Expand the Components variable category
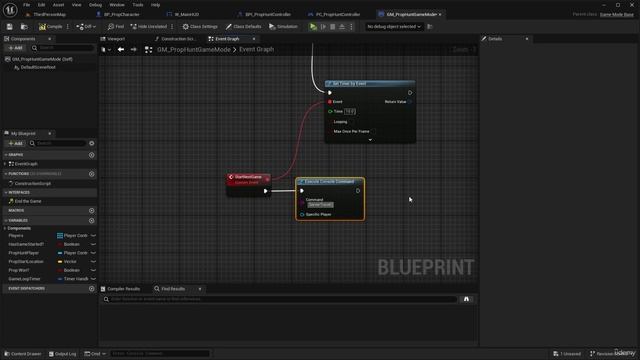640x360 pixels. point(5,229)
